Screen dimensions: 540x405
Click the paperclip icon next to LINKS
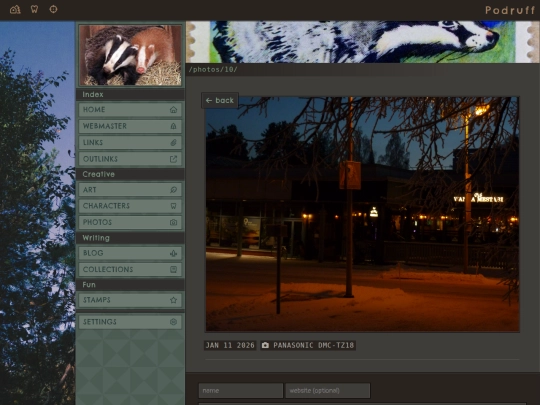[x=173, y=142]
